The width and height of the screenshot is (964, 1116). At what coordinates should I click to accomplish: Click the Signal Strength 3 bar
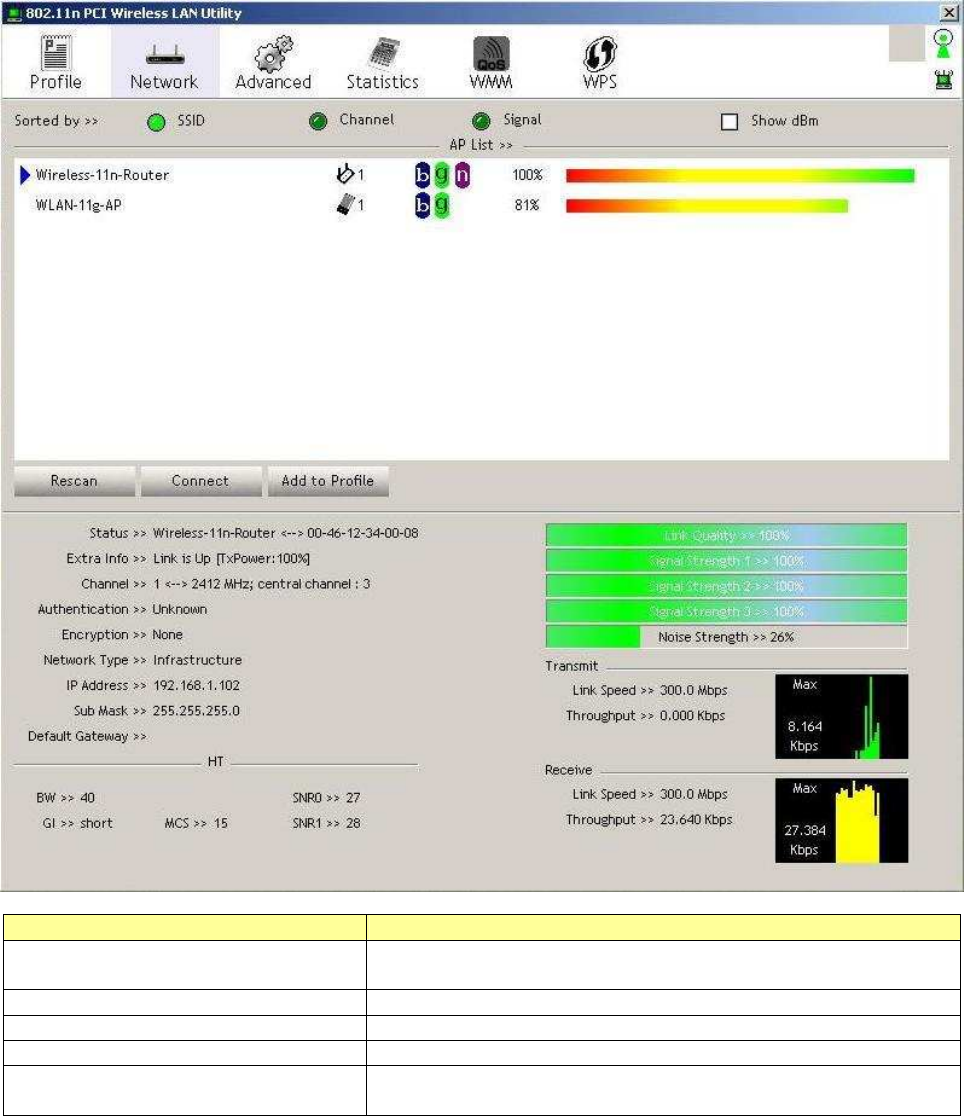pyautogui.click(x=726, y=611)
